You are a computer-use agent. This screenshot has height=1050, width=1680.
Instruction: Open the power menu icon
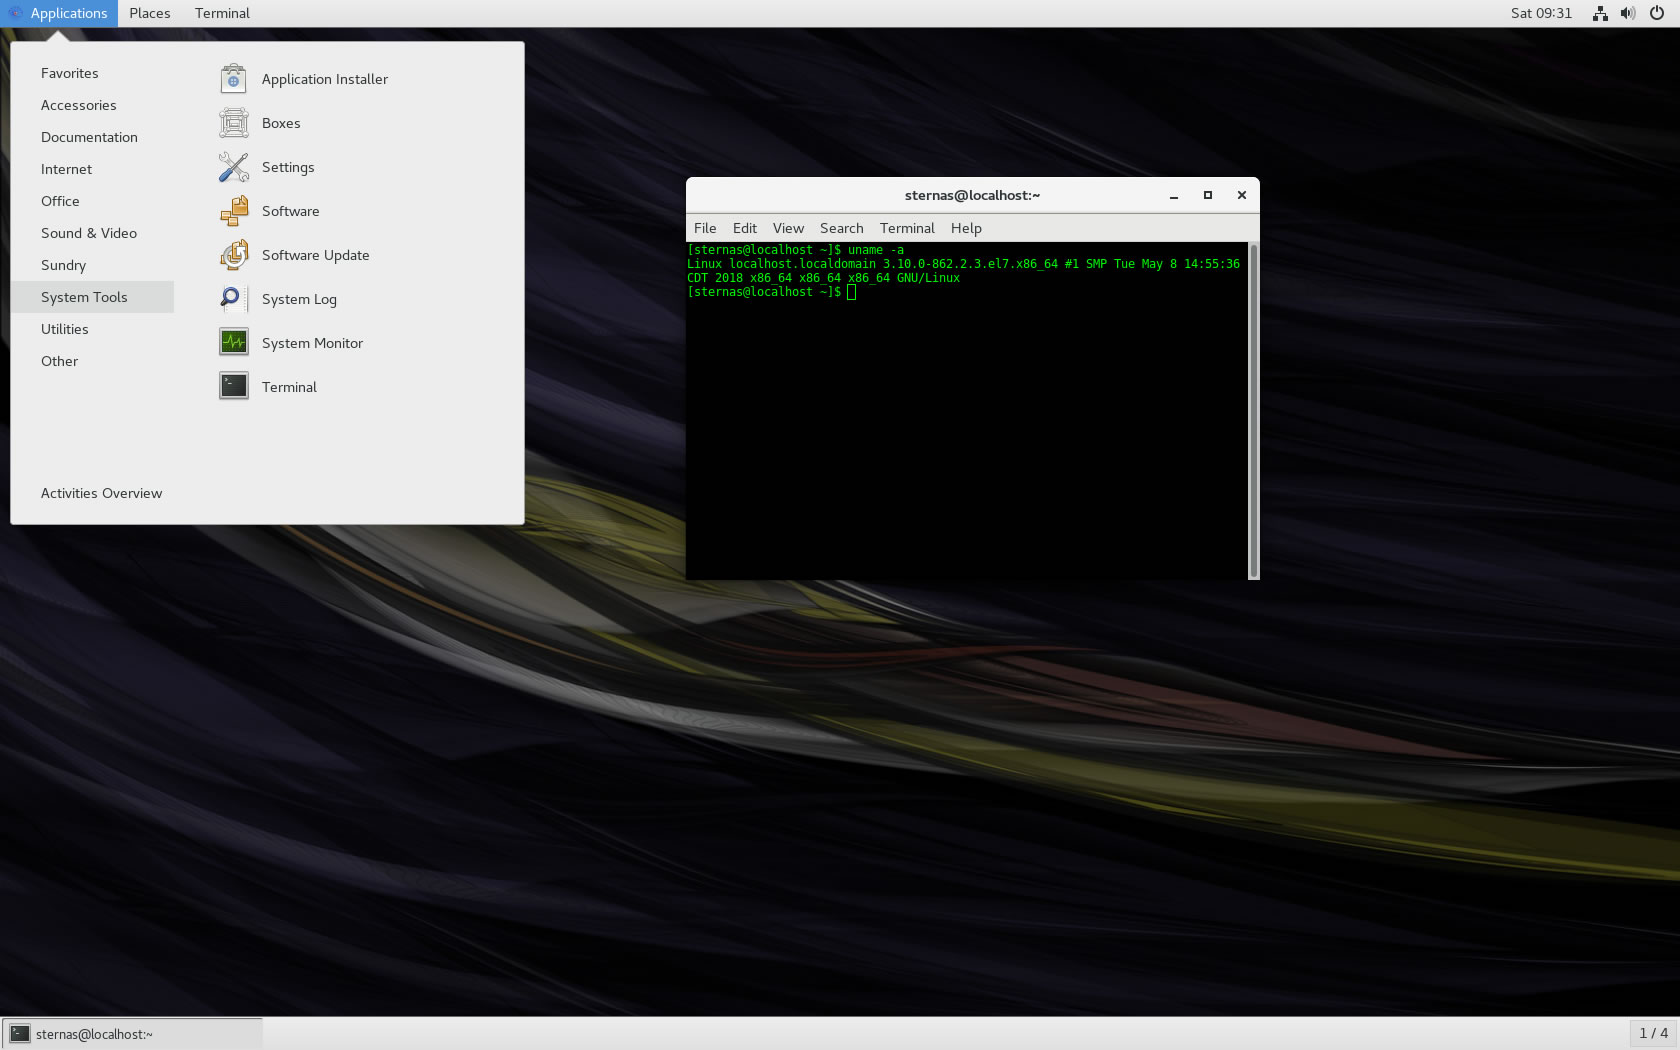[1656, 13]
